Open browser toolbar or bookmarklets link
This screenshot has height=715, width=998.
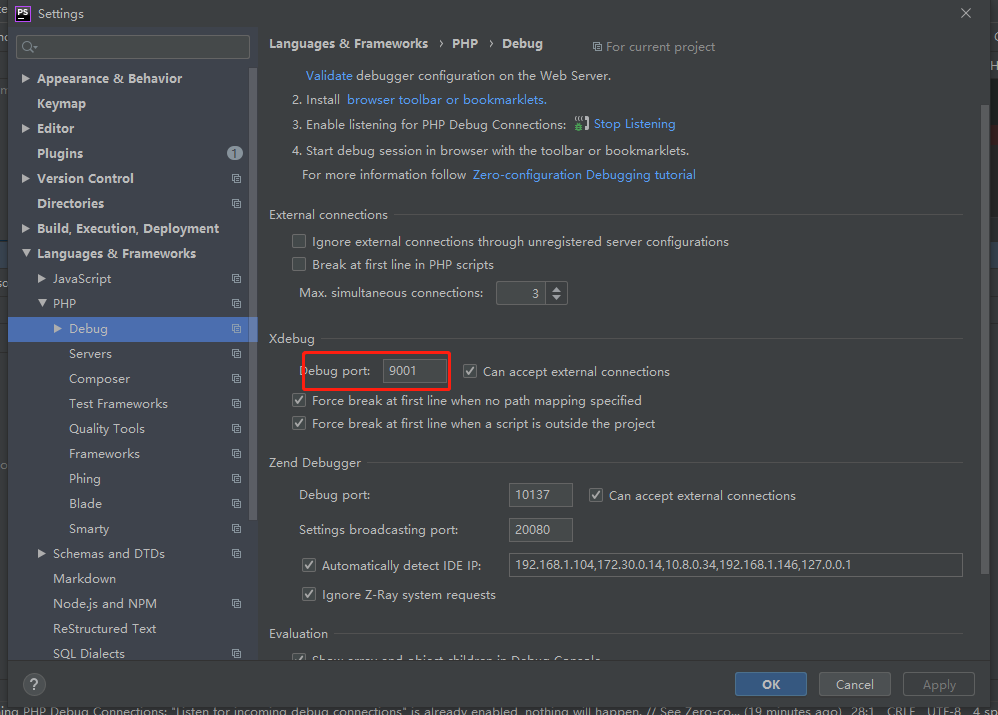coord(446,100)
